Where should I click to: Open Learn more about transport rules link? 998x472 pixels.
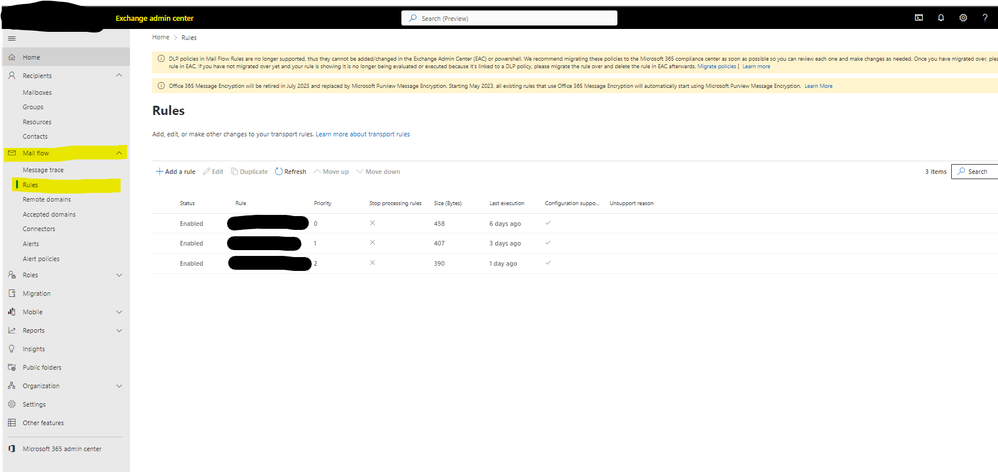(x=363, y=135)
